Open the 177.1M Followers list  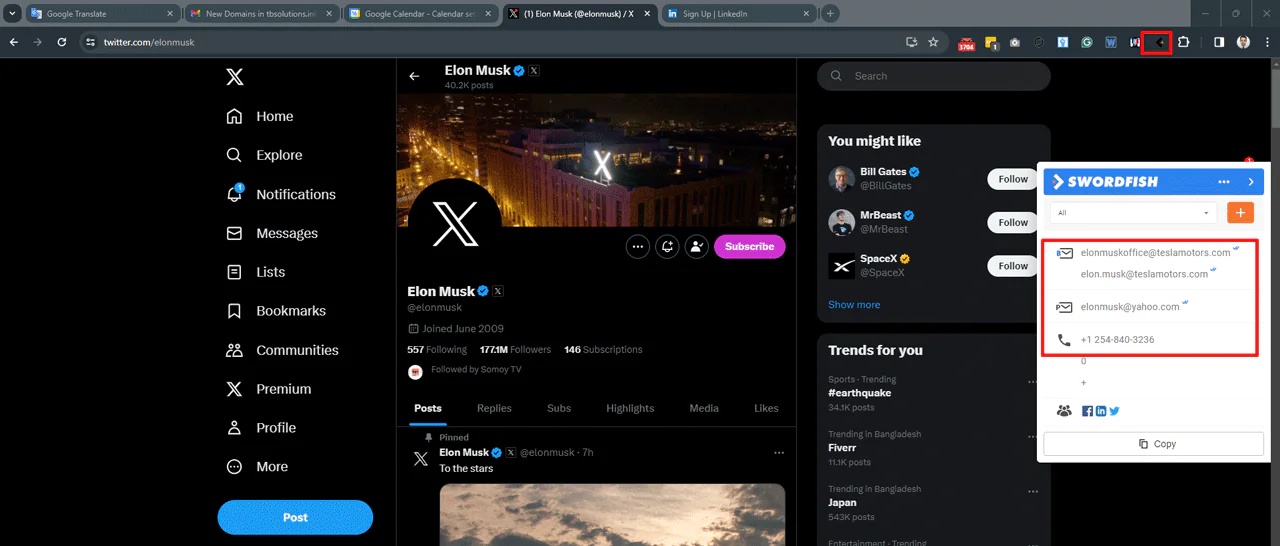tap(515, 350)
